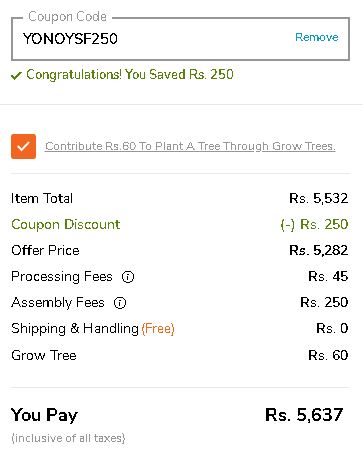Open the Assembly Fees info icon

[120, 303]
